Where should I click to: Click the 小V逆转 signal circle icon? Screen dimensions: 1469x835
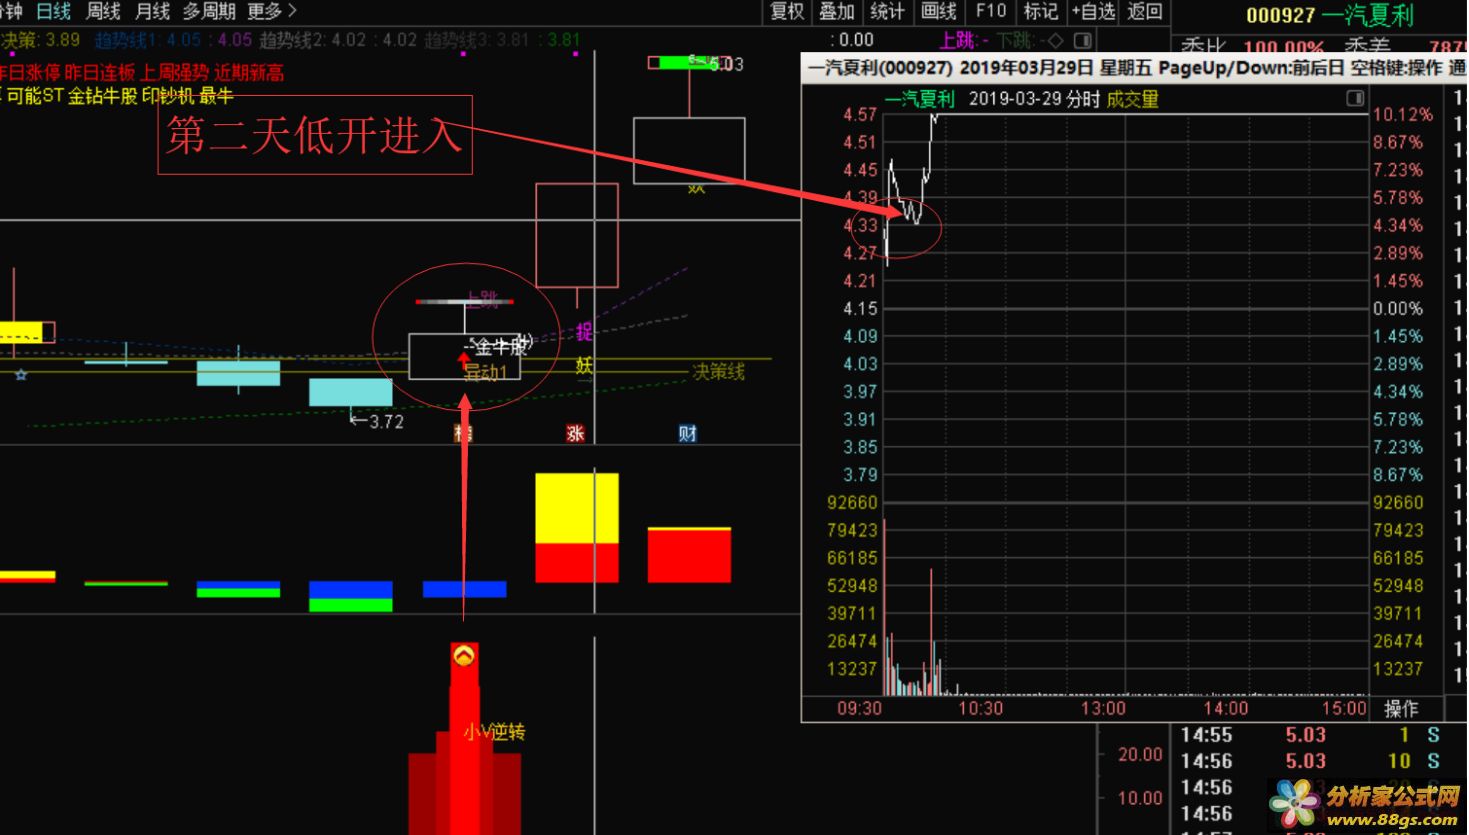pos(463,656)
